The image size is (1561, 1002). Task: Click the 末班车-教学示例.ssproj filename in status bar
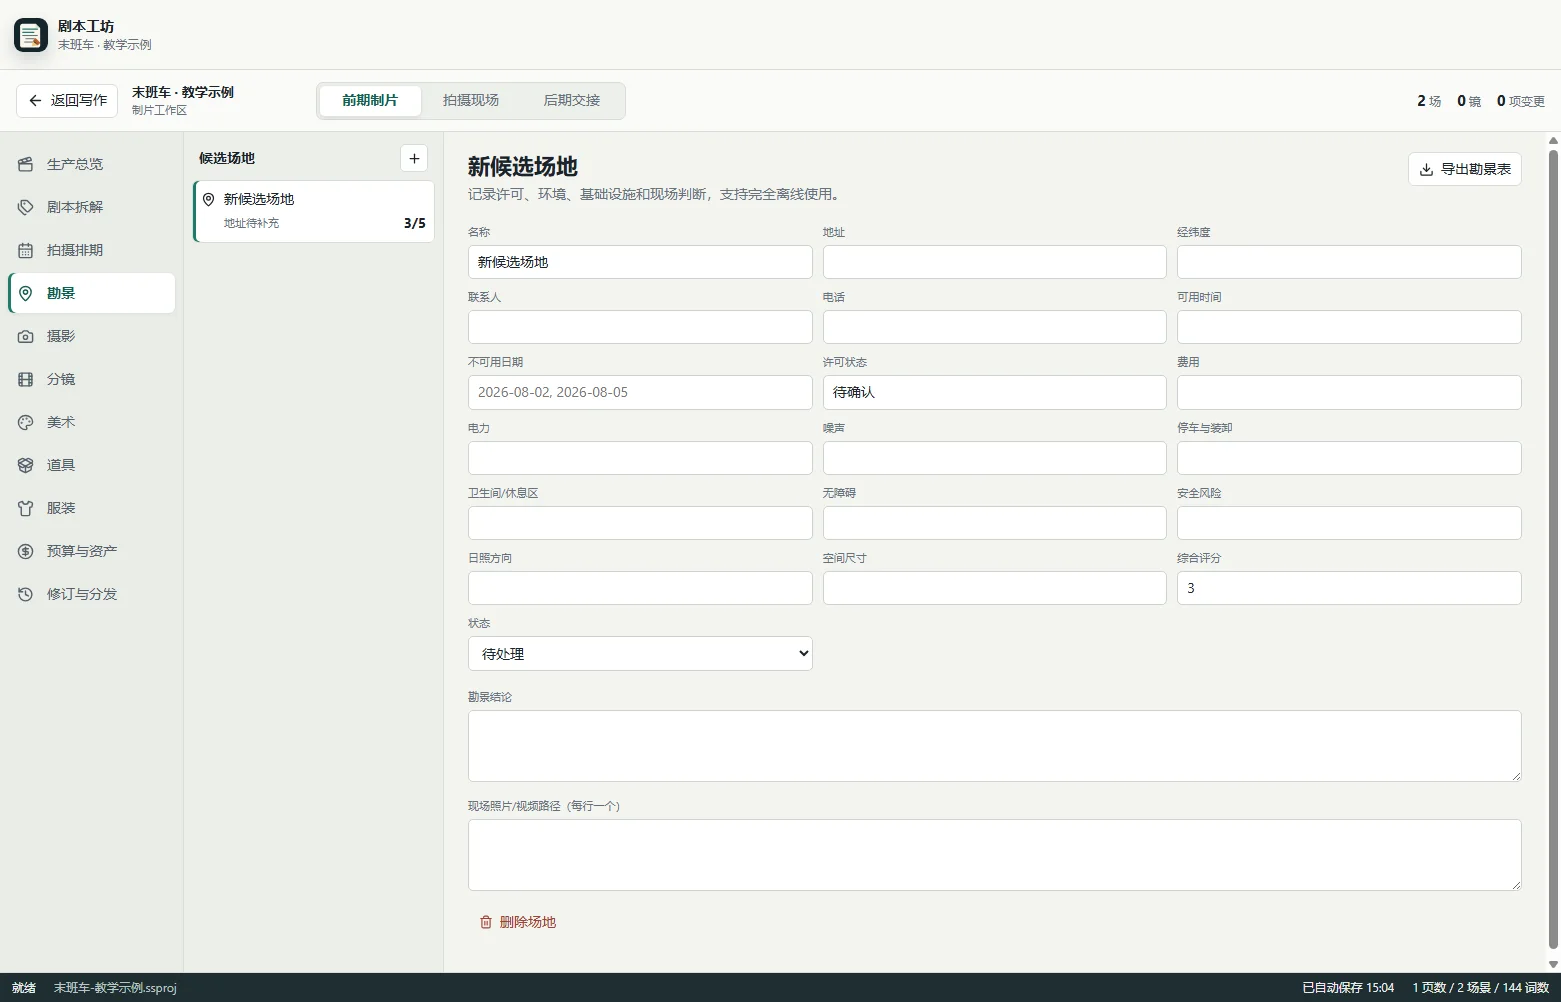115,988
